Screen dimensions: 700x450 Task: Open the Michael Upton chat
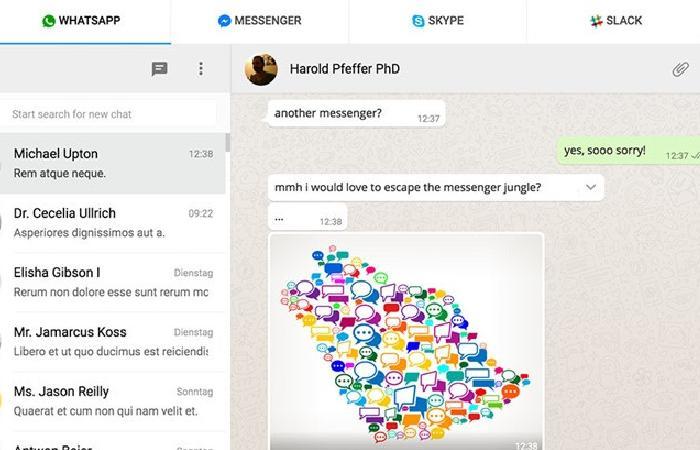[x=112, y=163]
